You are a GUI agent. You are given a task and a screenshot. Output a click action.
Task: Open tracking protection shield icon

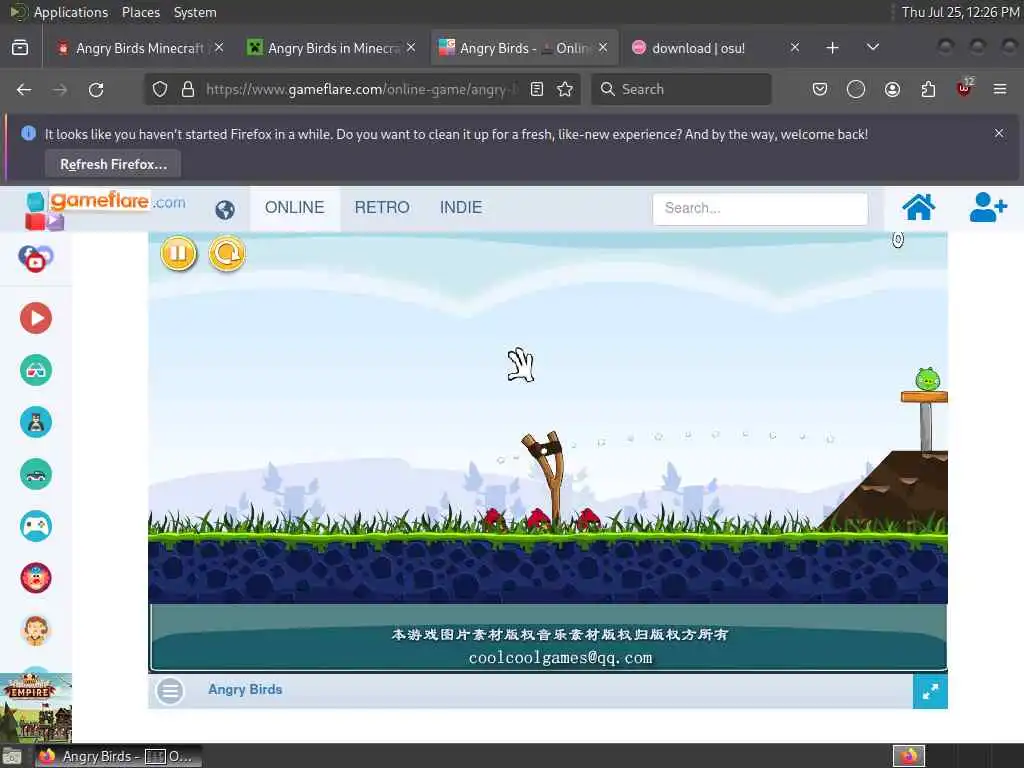[x=160, y=89]
